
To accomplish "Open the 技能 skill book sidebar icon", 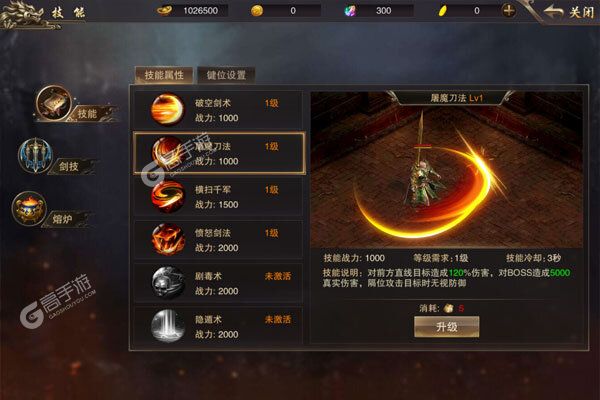I will pyautogui.click(x=54, y=103).
